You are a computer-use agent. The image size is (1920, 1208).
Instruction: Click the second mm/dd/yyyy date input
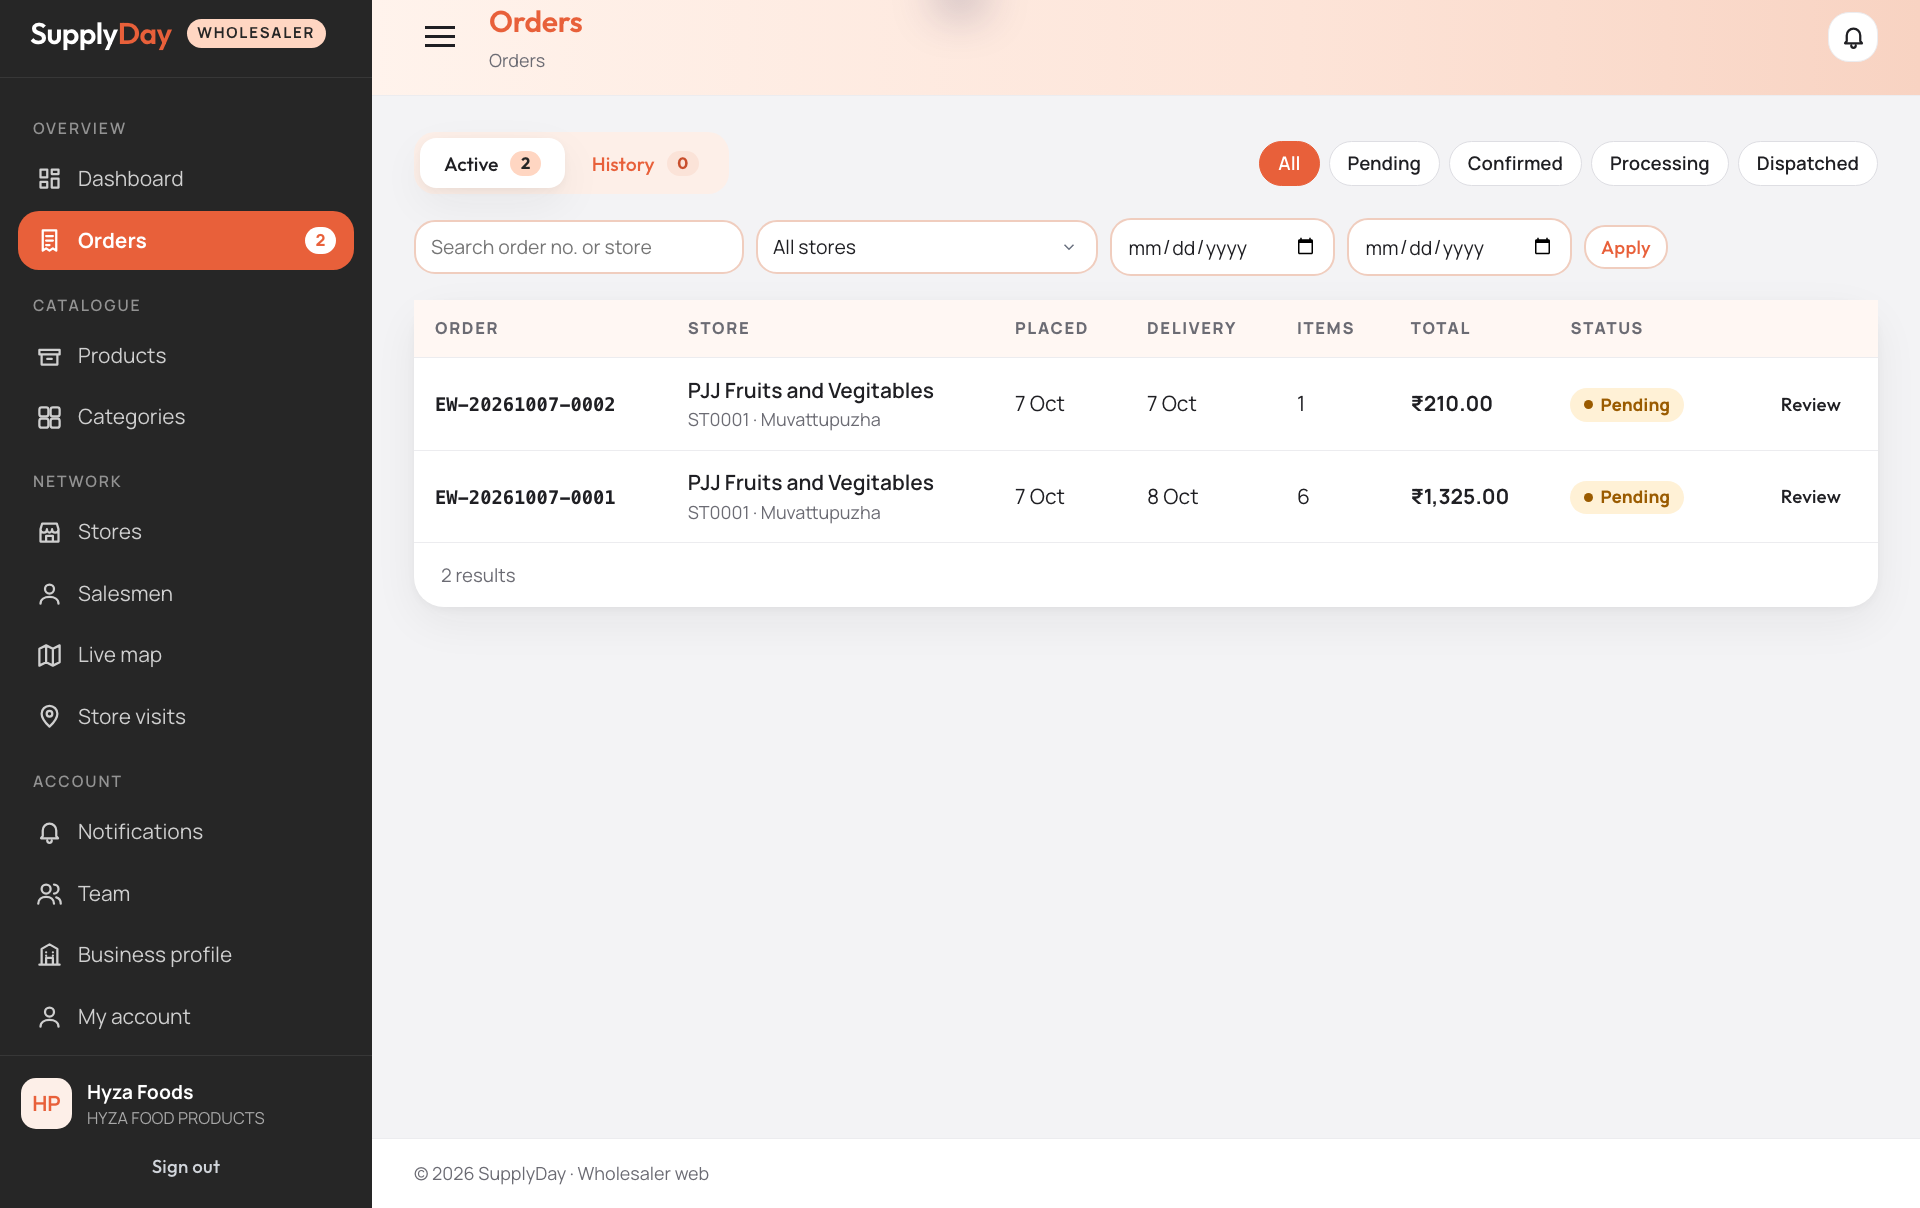(x=1459, y=247)
